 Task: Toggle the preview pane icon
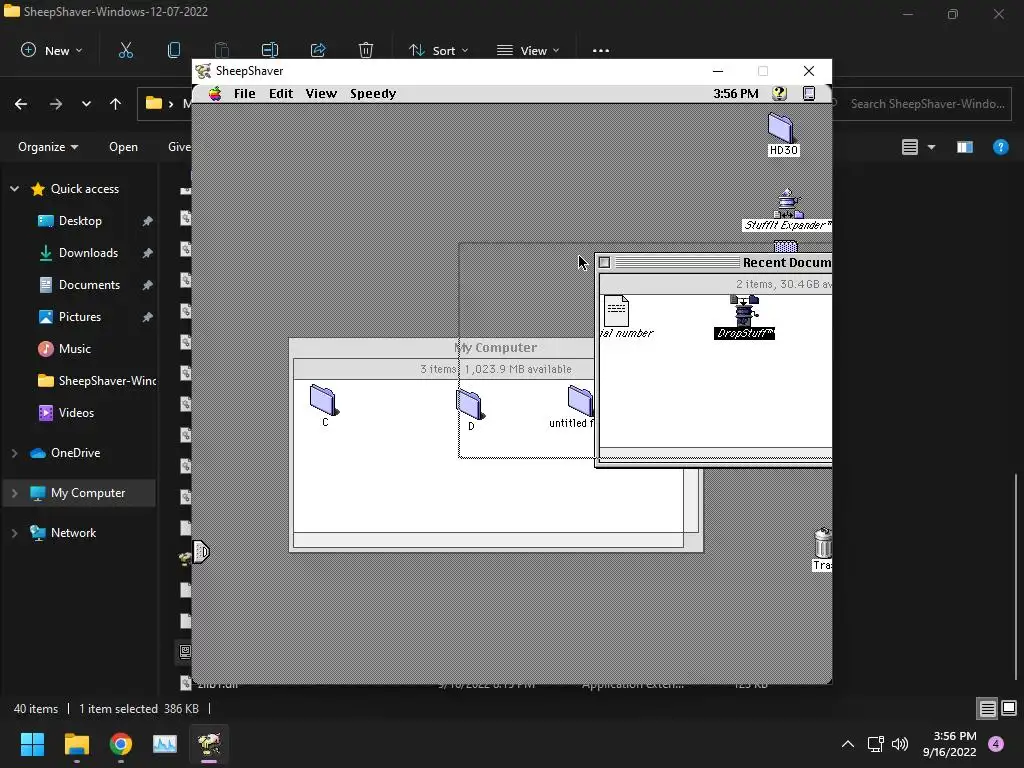[965, 147]
